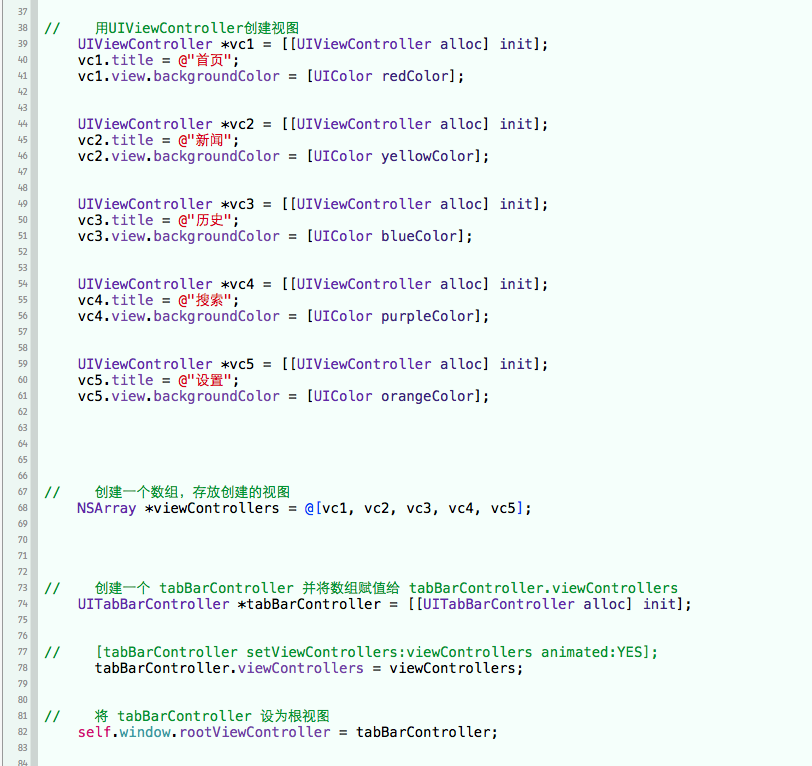Click 'NSArray' on line 68
This screenshot has width=812, height=766.
click(x=106, y=508)
